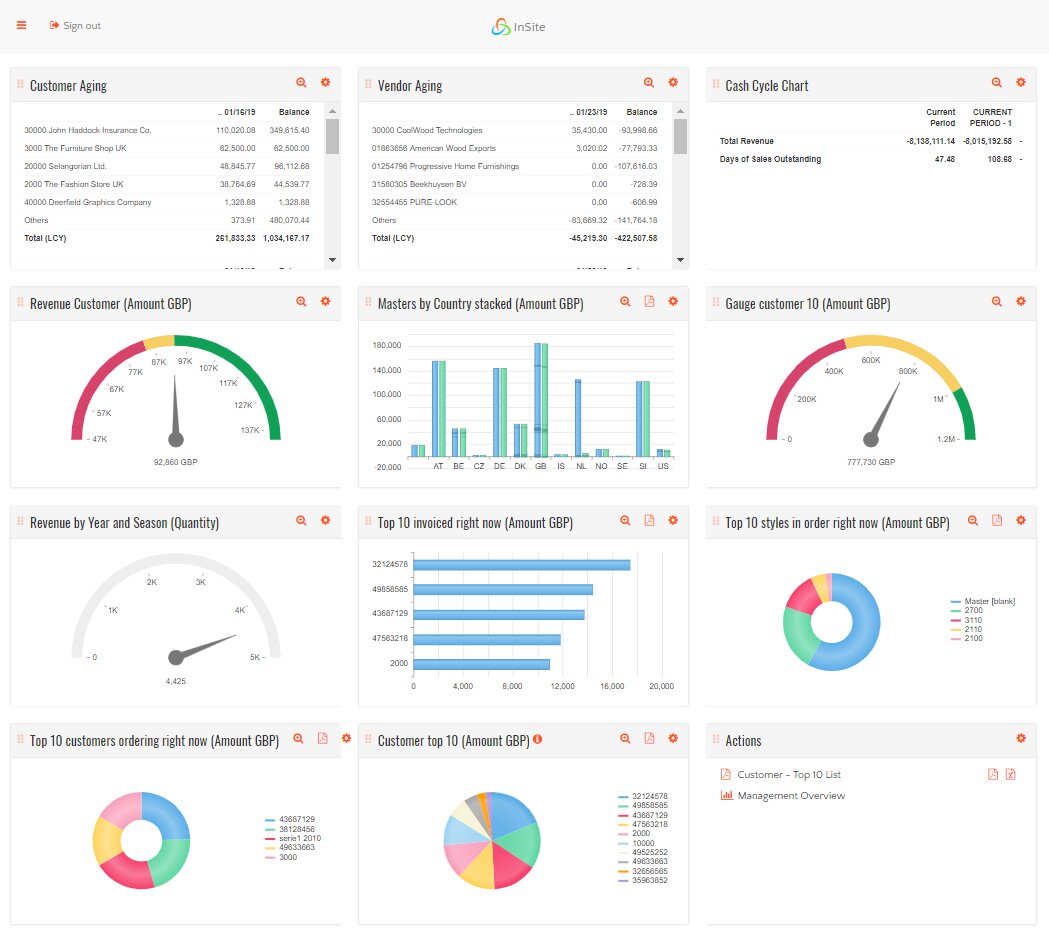This screenshot has height=937, width=1049.
Task: Open Customer - Top 10 List action
Action: (788, 775)
